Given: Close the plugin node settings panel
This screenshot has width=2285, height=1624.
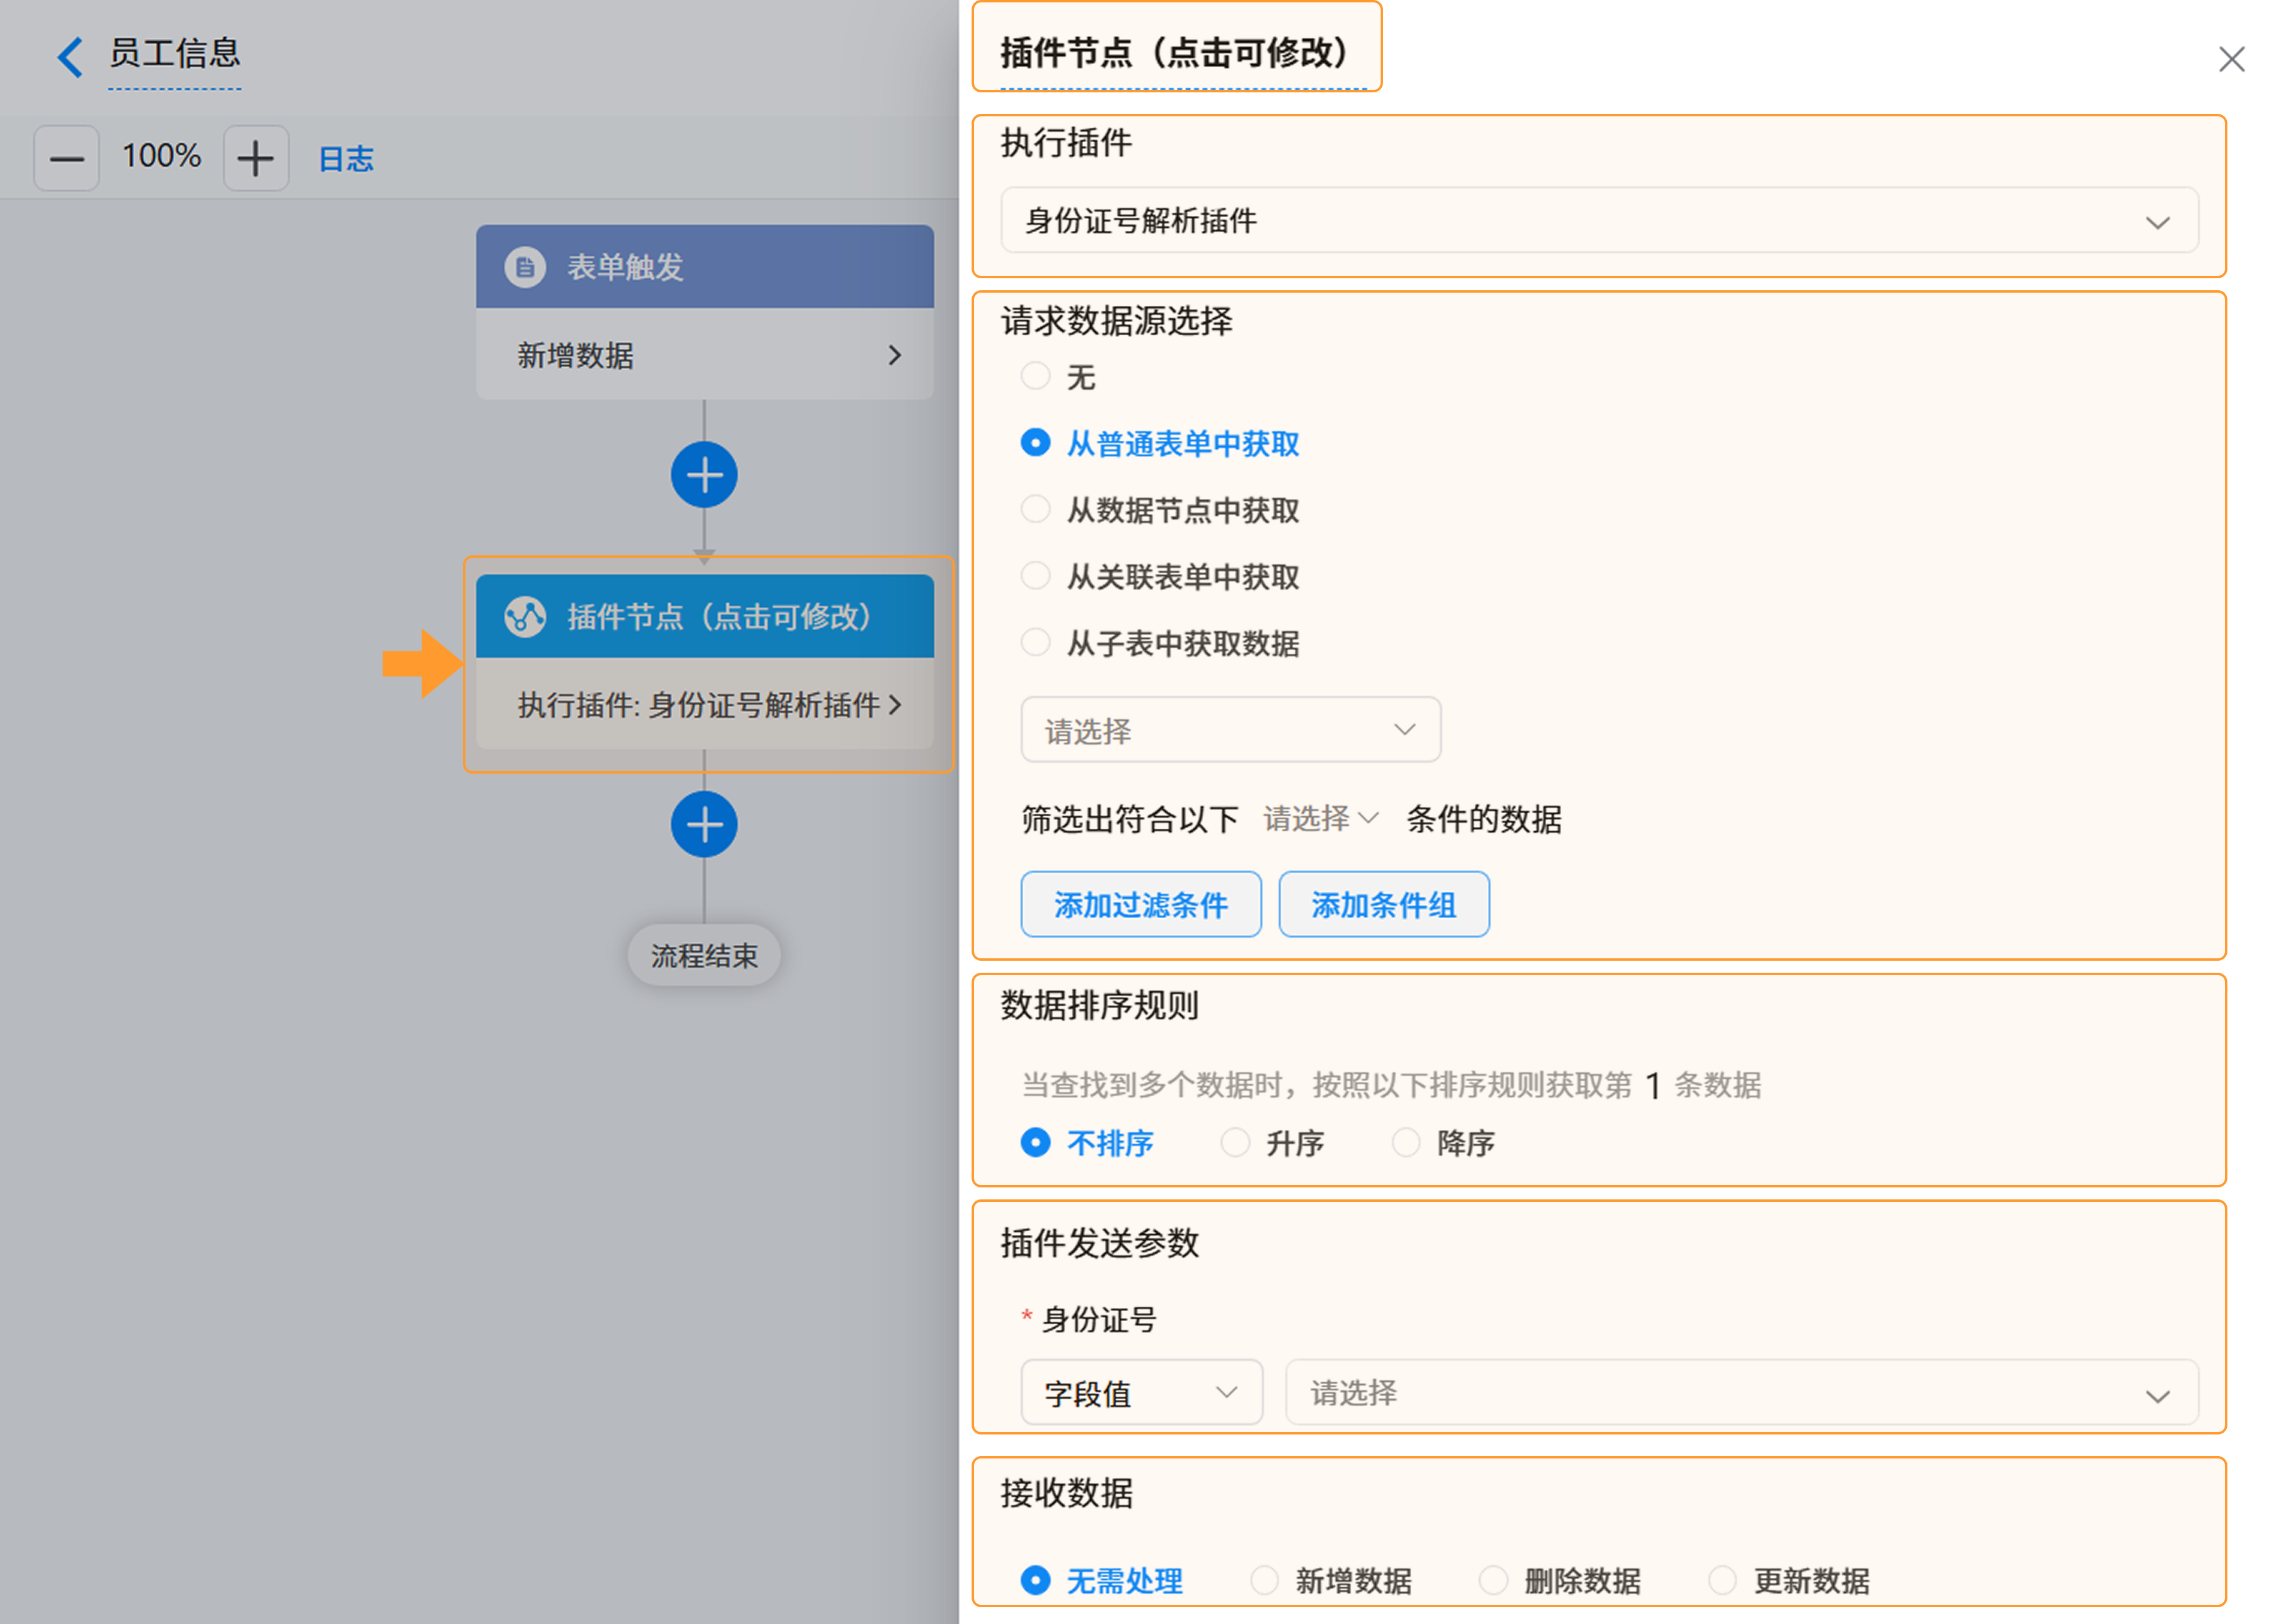Looking at the screenshot, I should pos(2231,59).
